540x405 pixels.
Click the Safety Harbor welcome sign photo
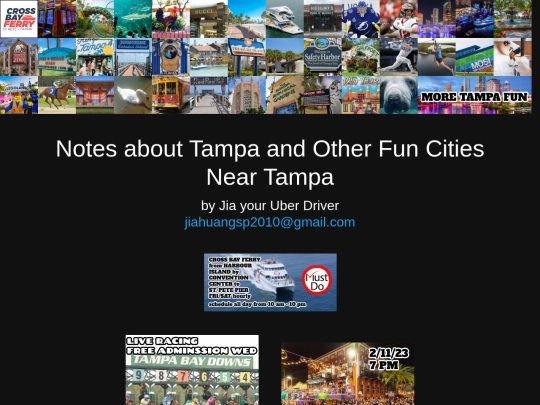323,57
